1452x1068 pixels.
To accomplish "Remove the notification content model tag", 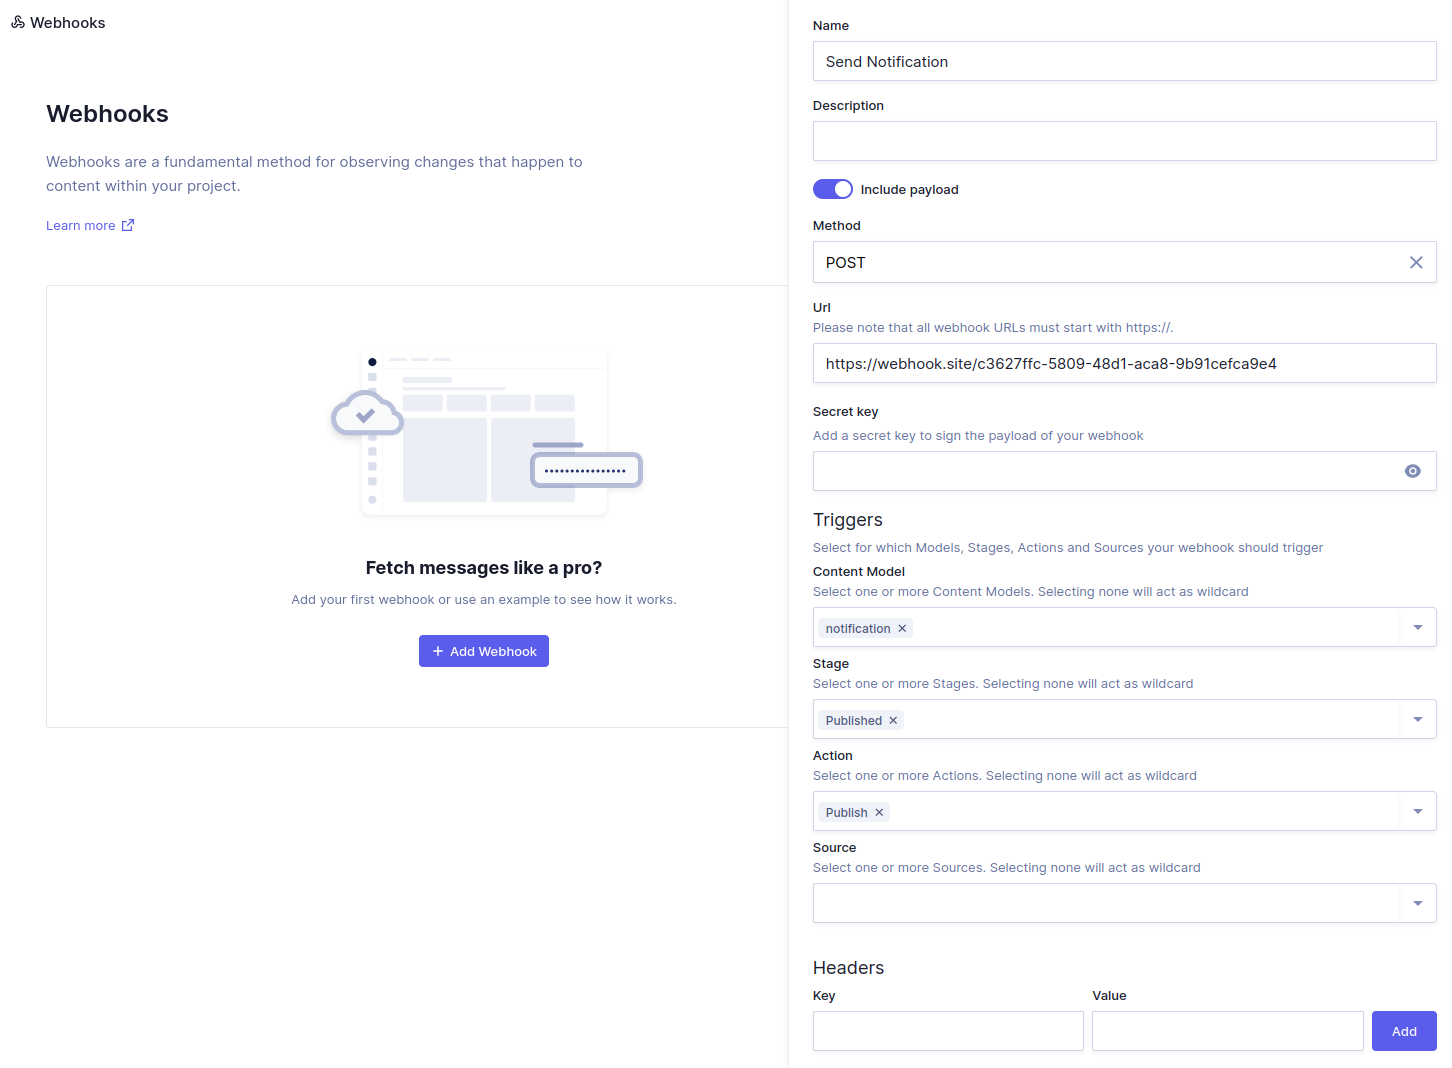I will pos(901,628).
